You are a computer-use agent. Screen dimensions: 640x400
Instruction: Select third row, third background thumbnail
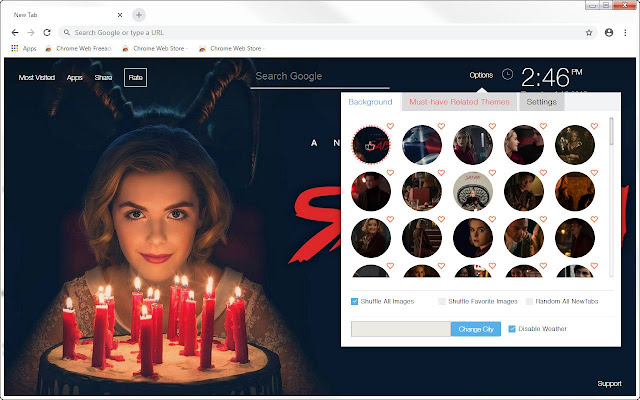(473, 238)
